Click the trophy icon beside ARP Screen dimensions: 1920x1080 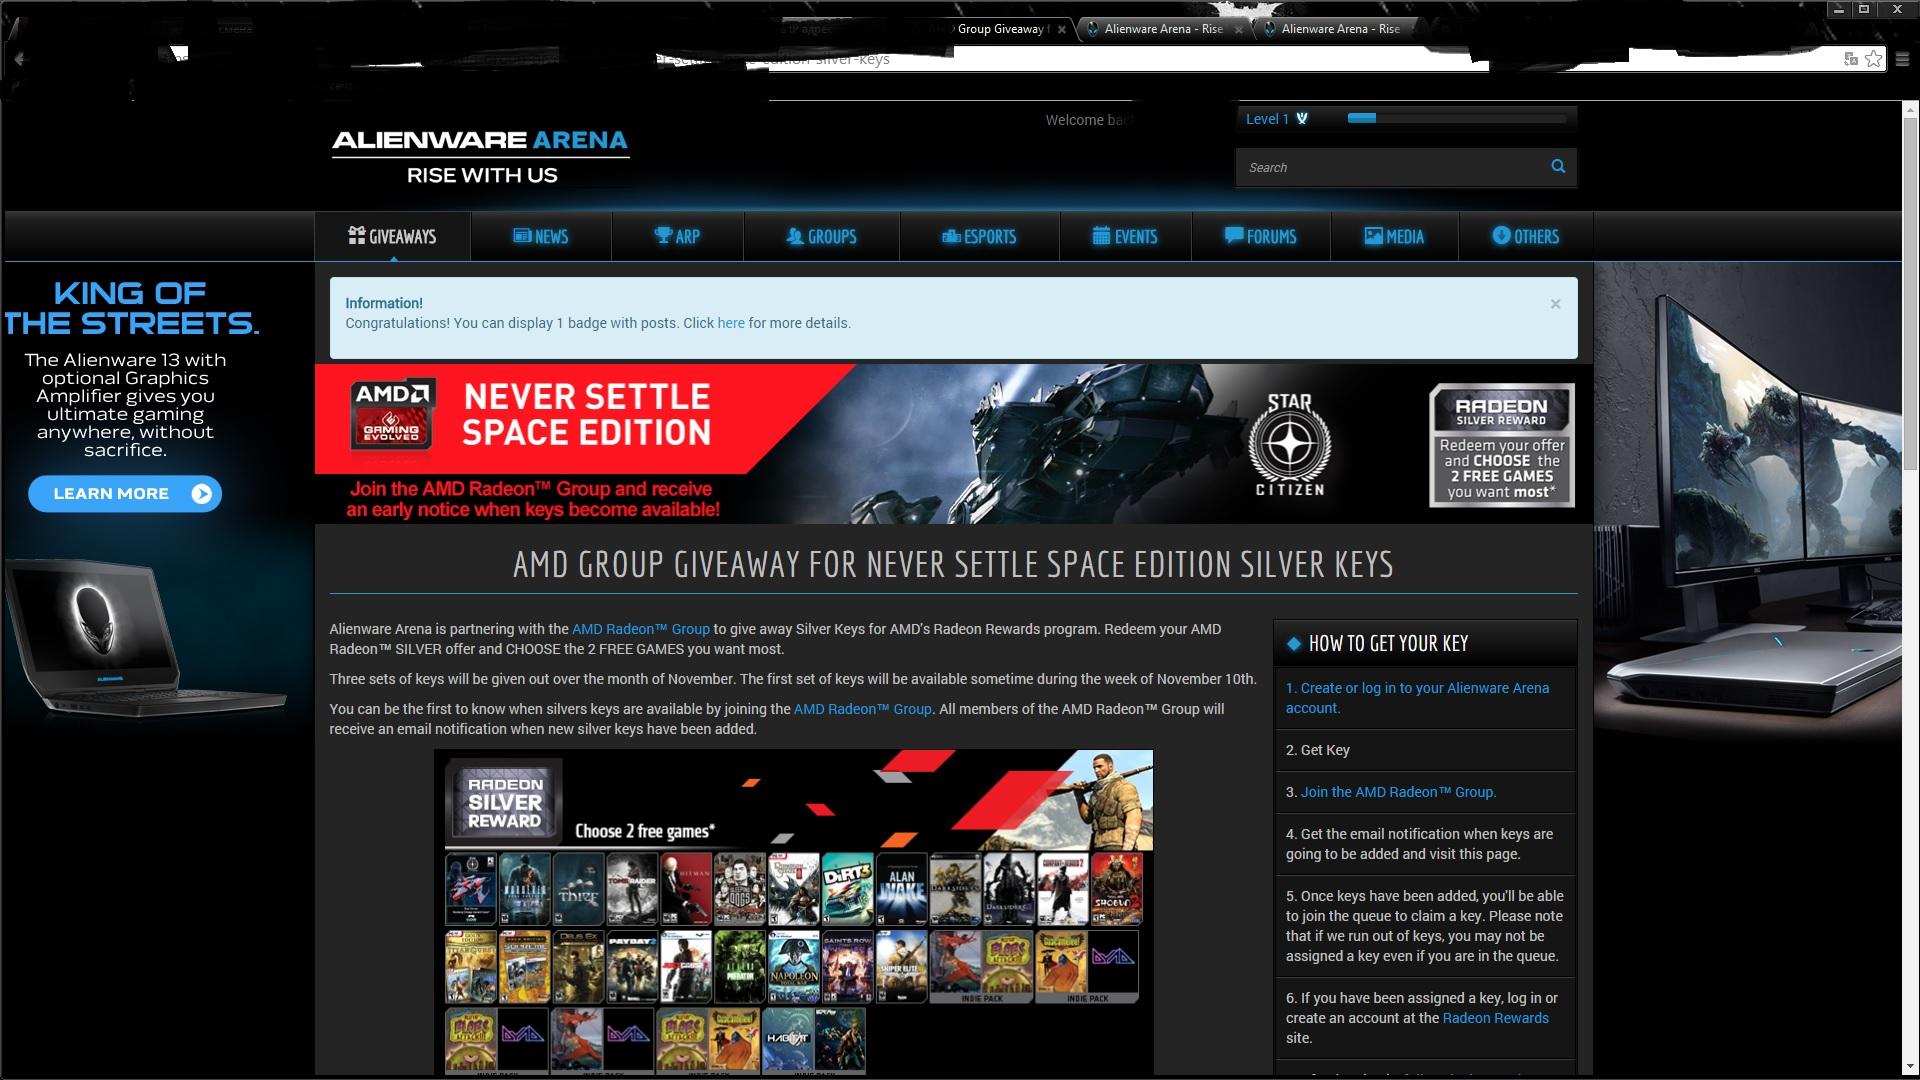click(663, 235)
